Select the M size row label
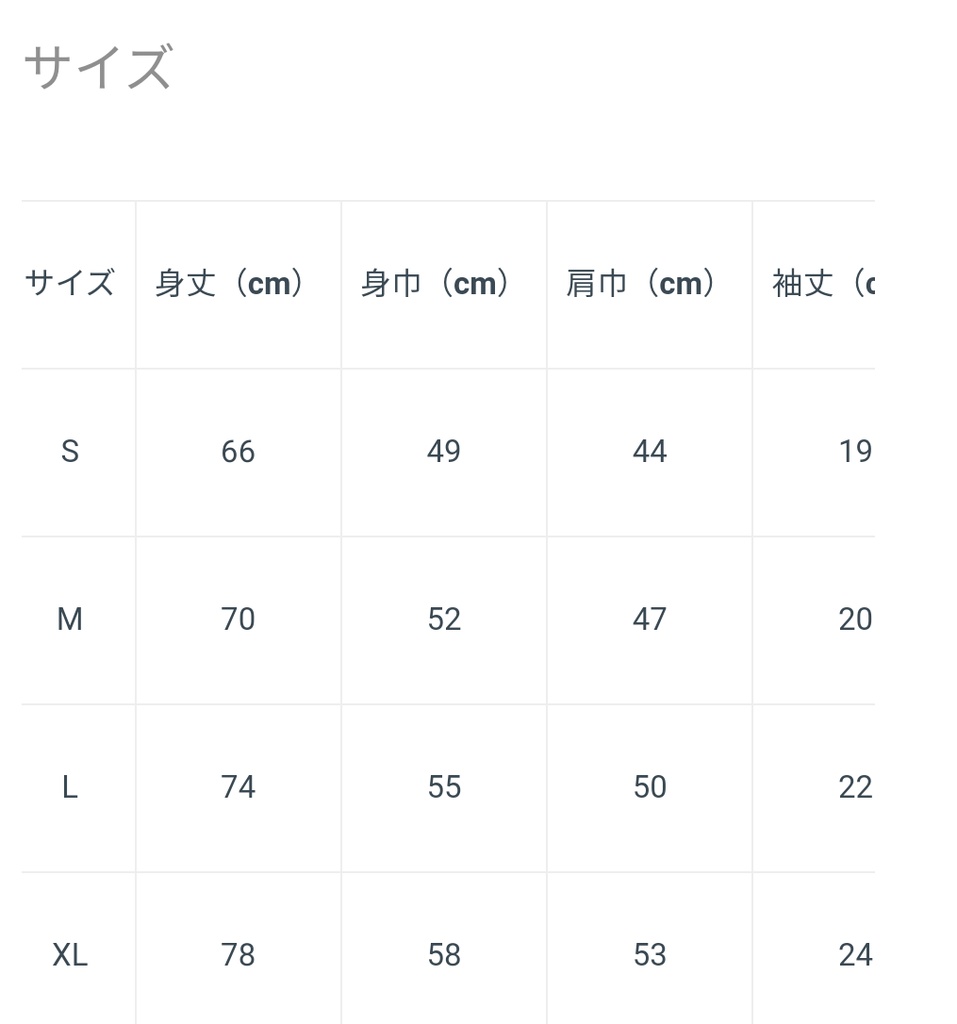957x1024 pixels. click(x=69, y=620)
